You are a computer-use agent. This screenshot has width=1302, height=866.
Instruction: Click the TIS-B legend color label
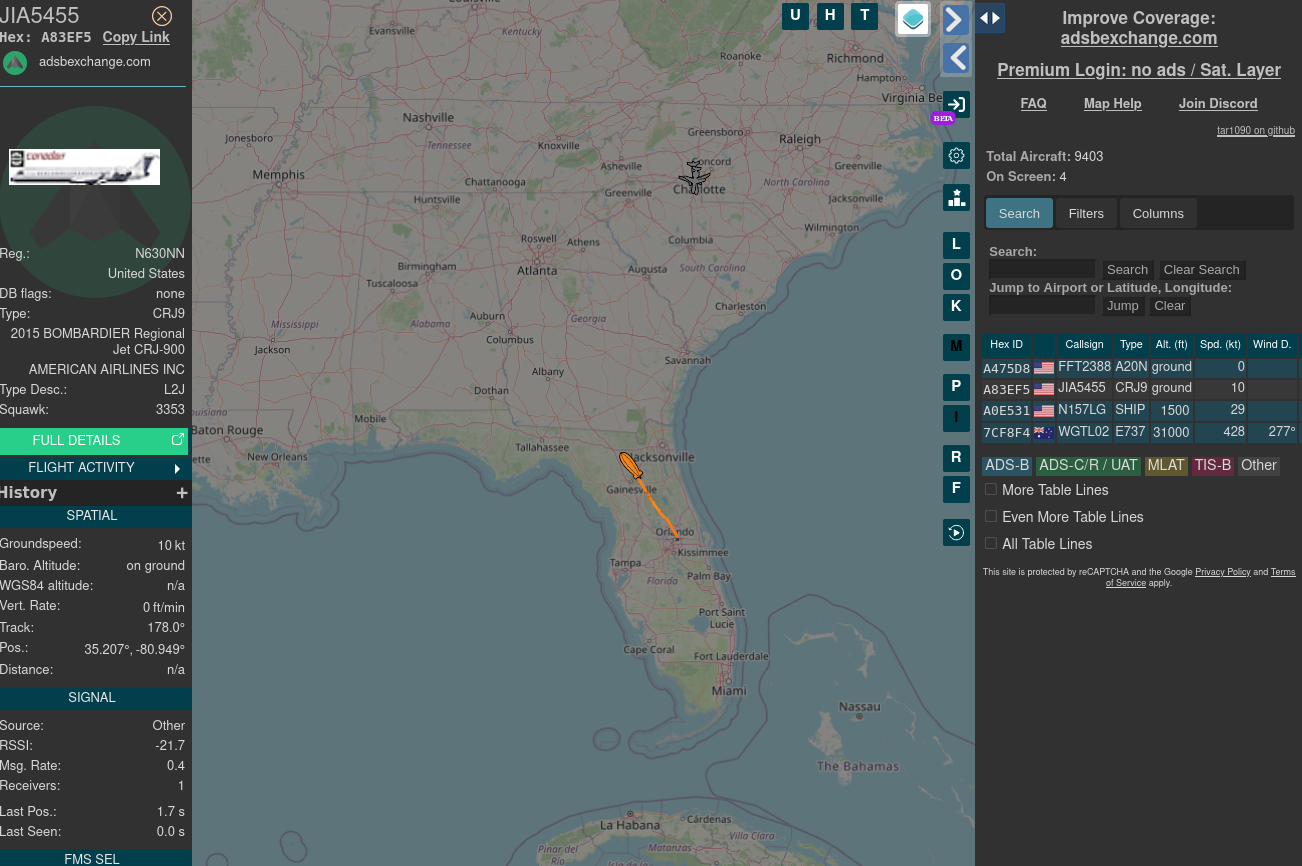[1212, 466]
